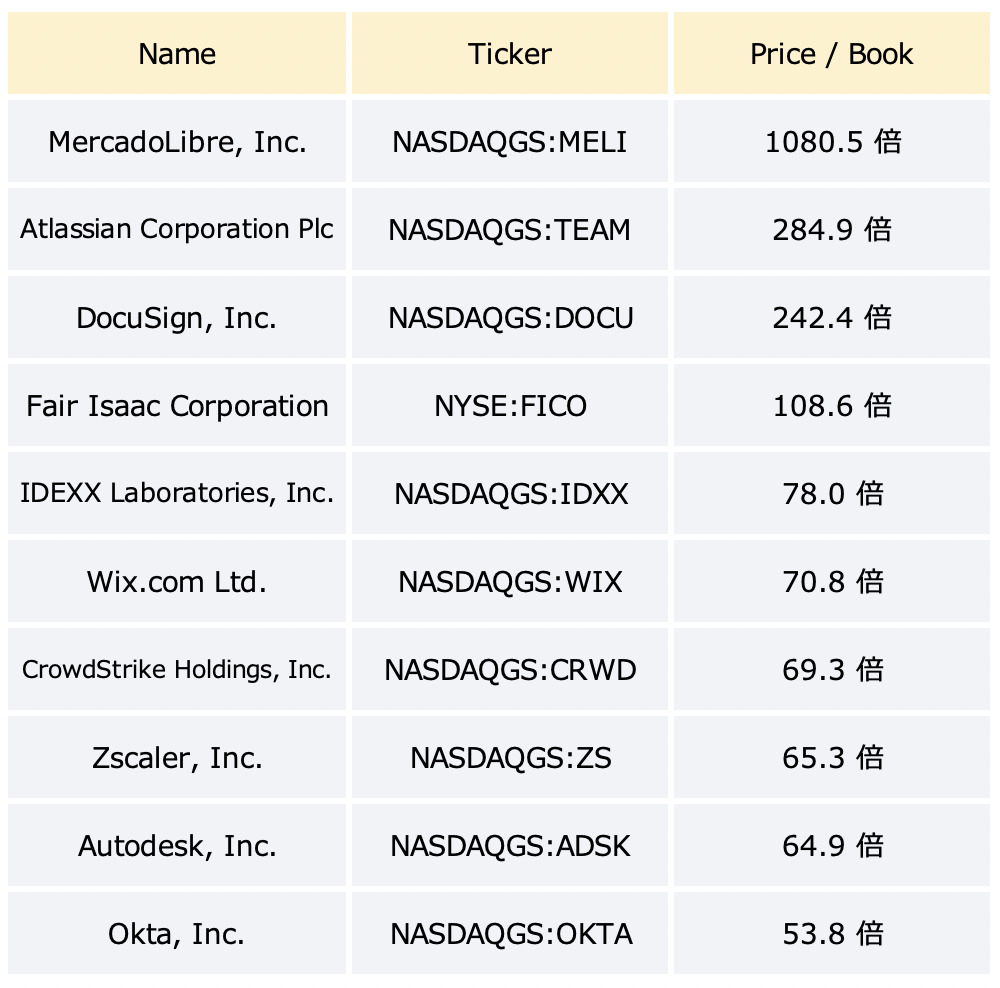Select the MercadoLibre, Inc. name cell
This screenshot has height=988, width=1000.
tap(177, 142)
